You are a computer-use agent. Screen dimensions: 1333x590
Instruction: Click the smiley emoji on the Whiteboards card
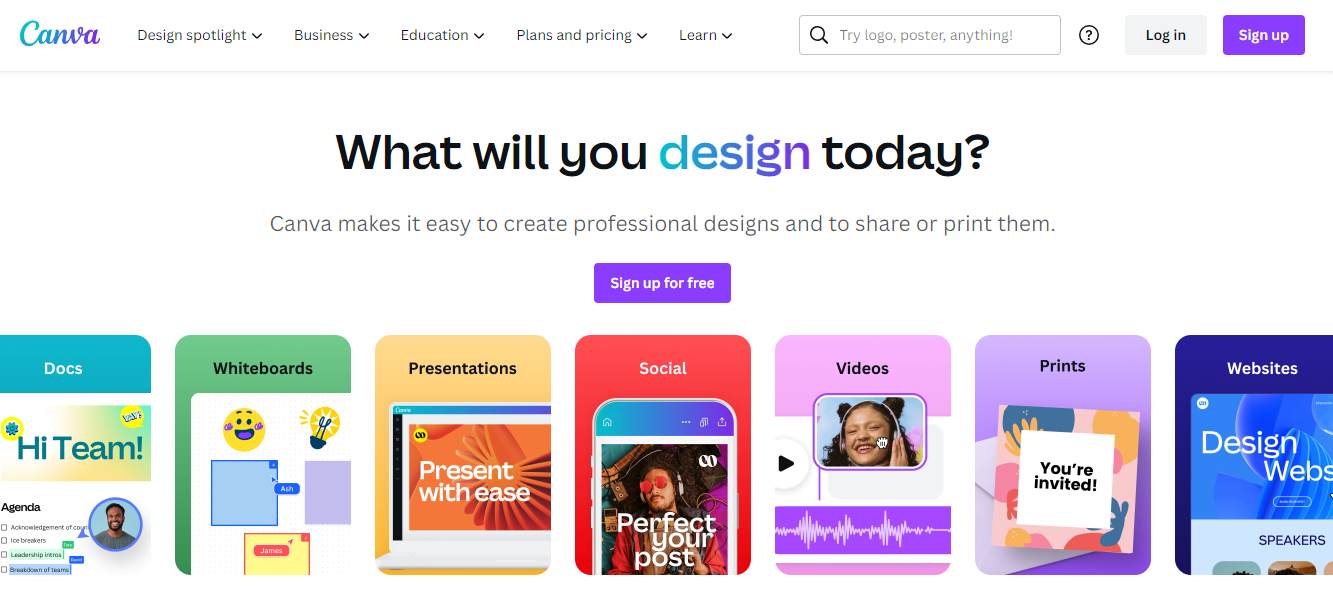click(244, 430)
